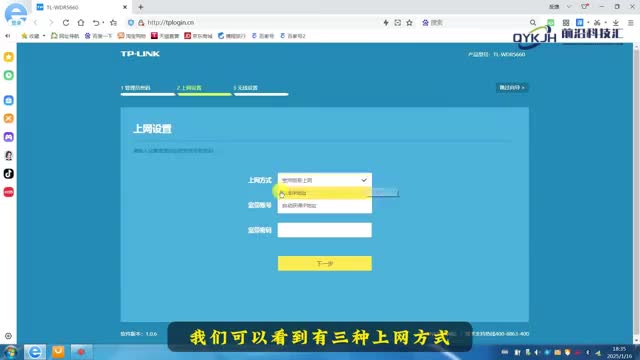This screenshot has width=640, height=360.
Task: Open the 百度一下 bookmark
Action: click(x=98, y=36)
